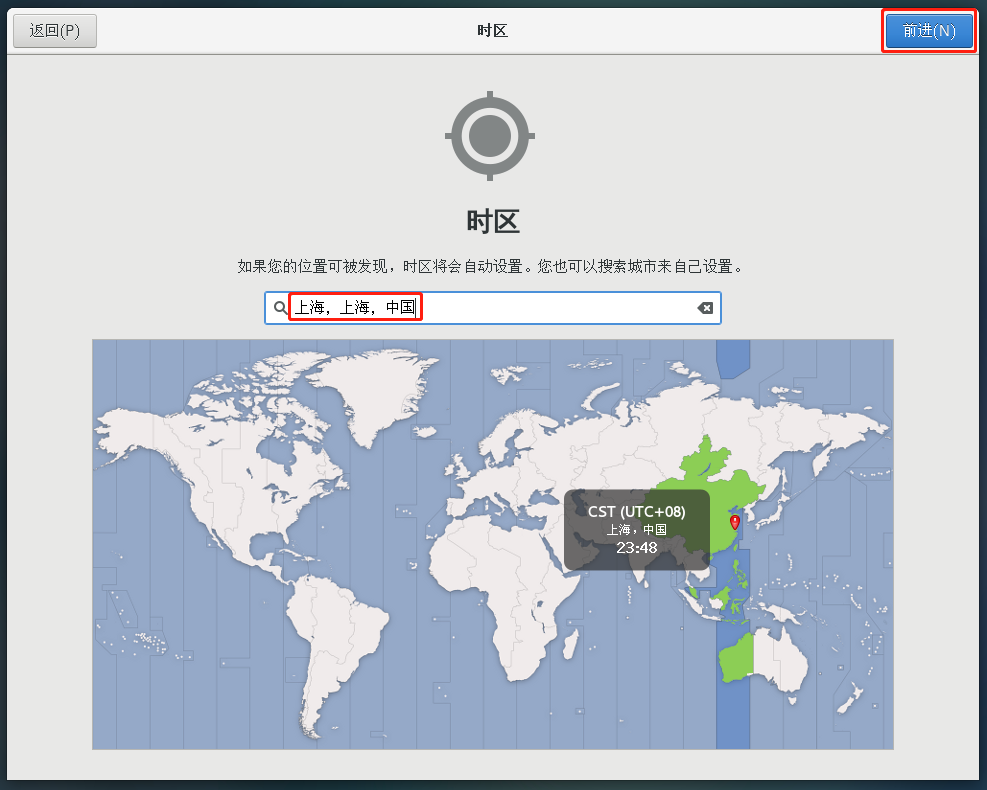987x790 pixels.
Task: Go back with the 返回(P) button
Action: 54,31
